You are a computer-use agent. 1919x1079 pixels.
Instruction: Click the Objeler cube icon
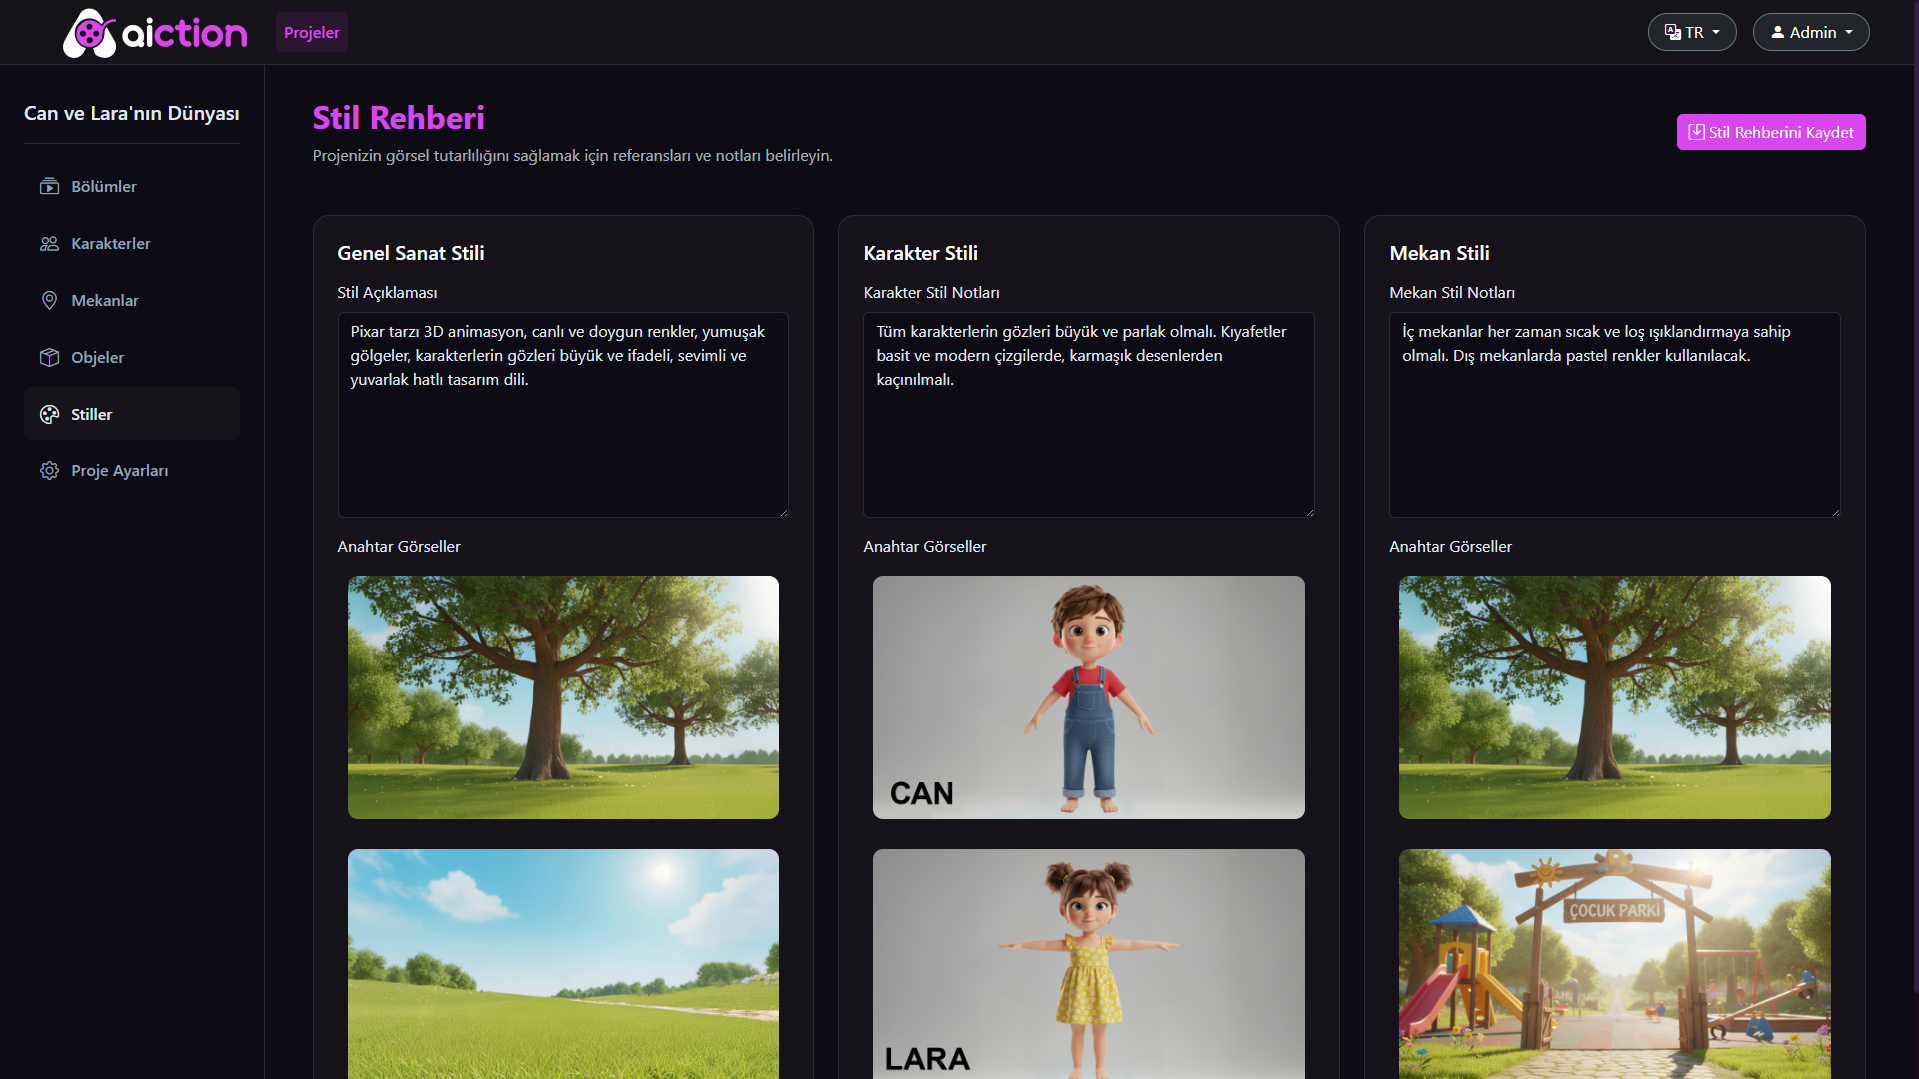(x=49, y=358)
